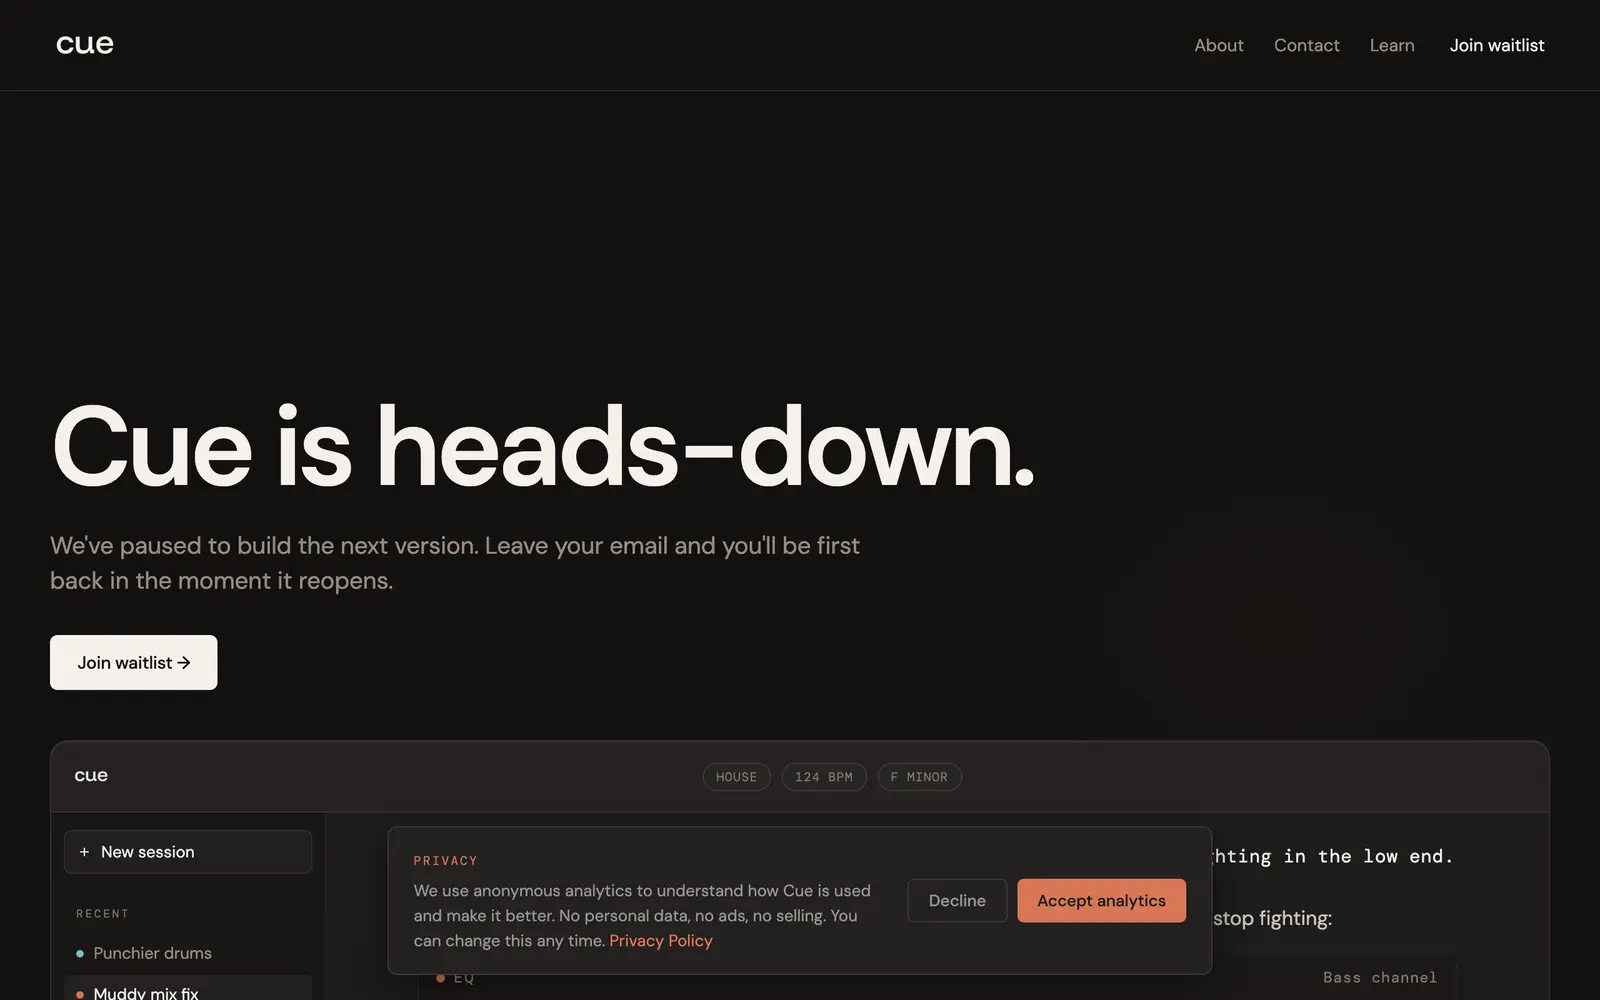Select the 124 BPM tag
The width and height of the screenshot is (1600, 1000).
pos(824,777)
